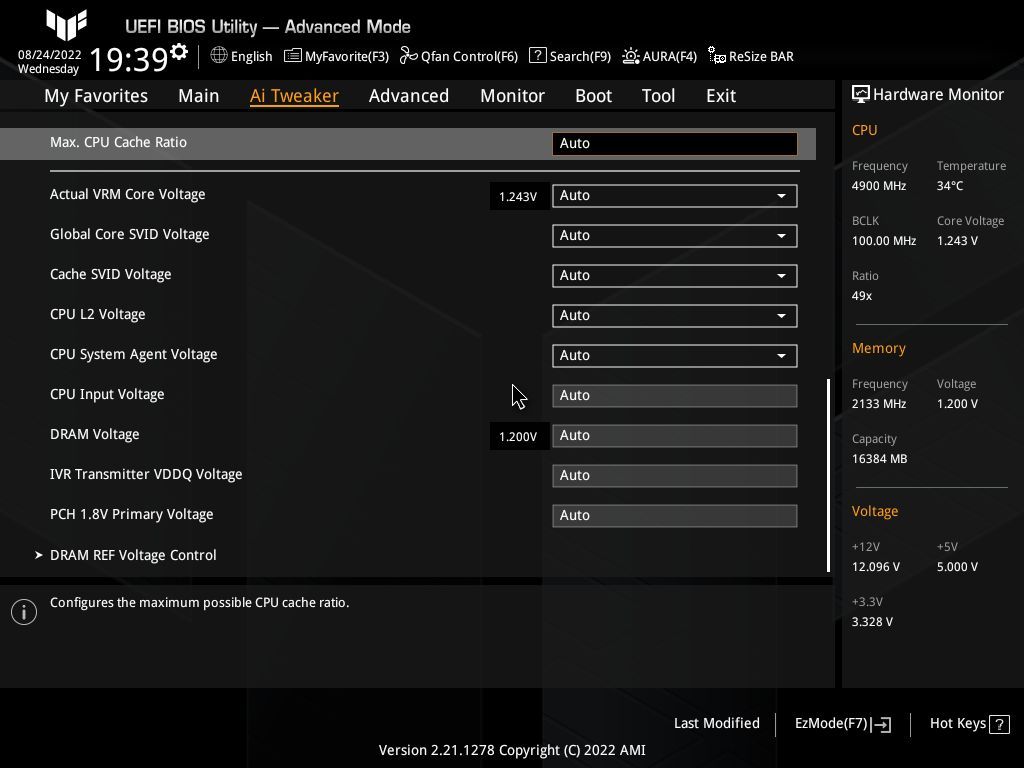Image resolution: width=1024 pixels, height=768 pixels.
Task: Open Global Core SVID Voltage dropdown
Action: click(x=675, y=236)
